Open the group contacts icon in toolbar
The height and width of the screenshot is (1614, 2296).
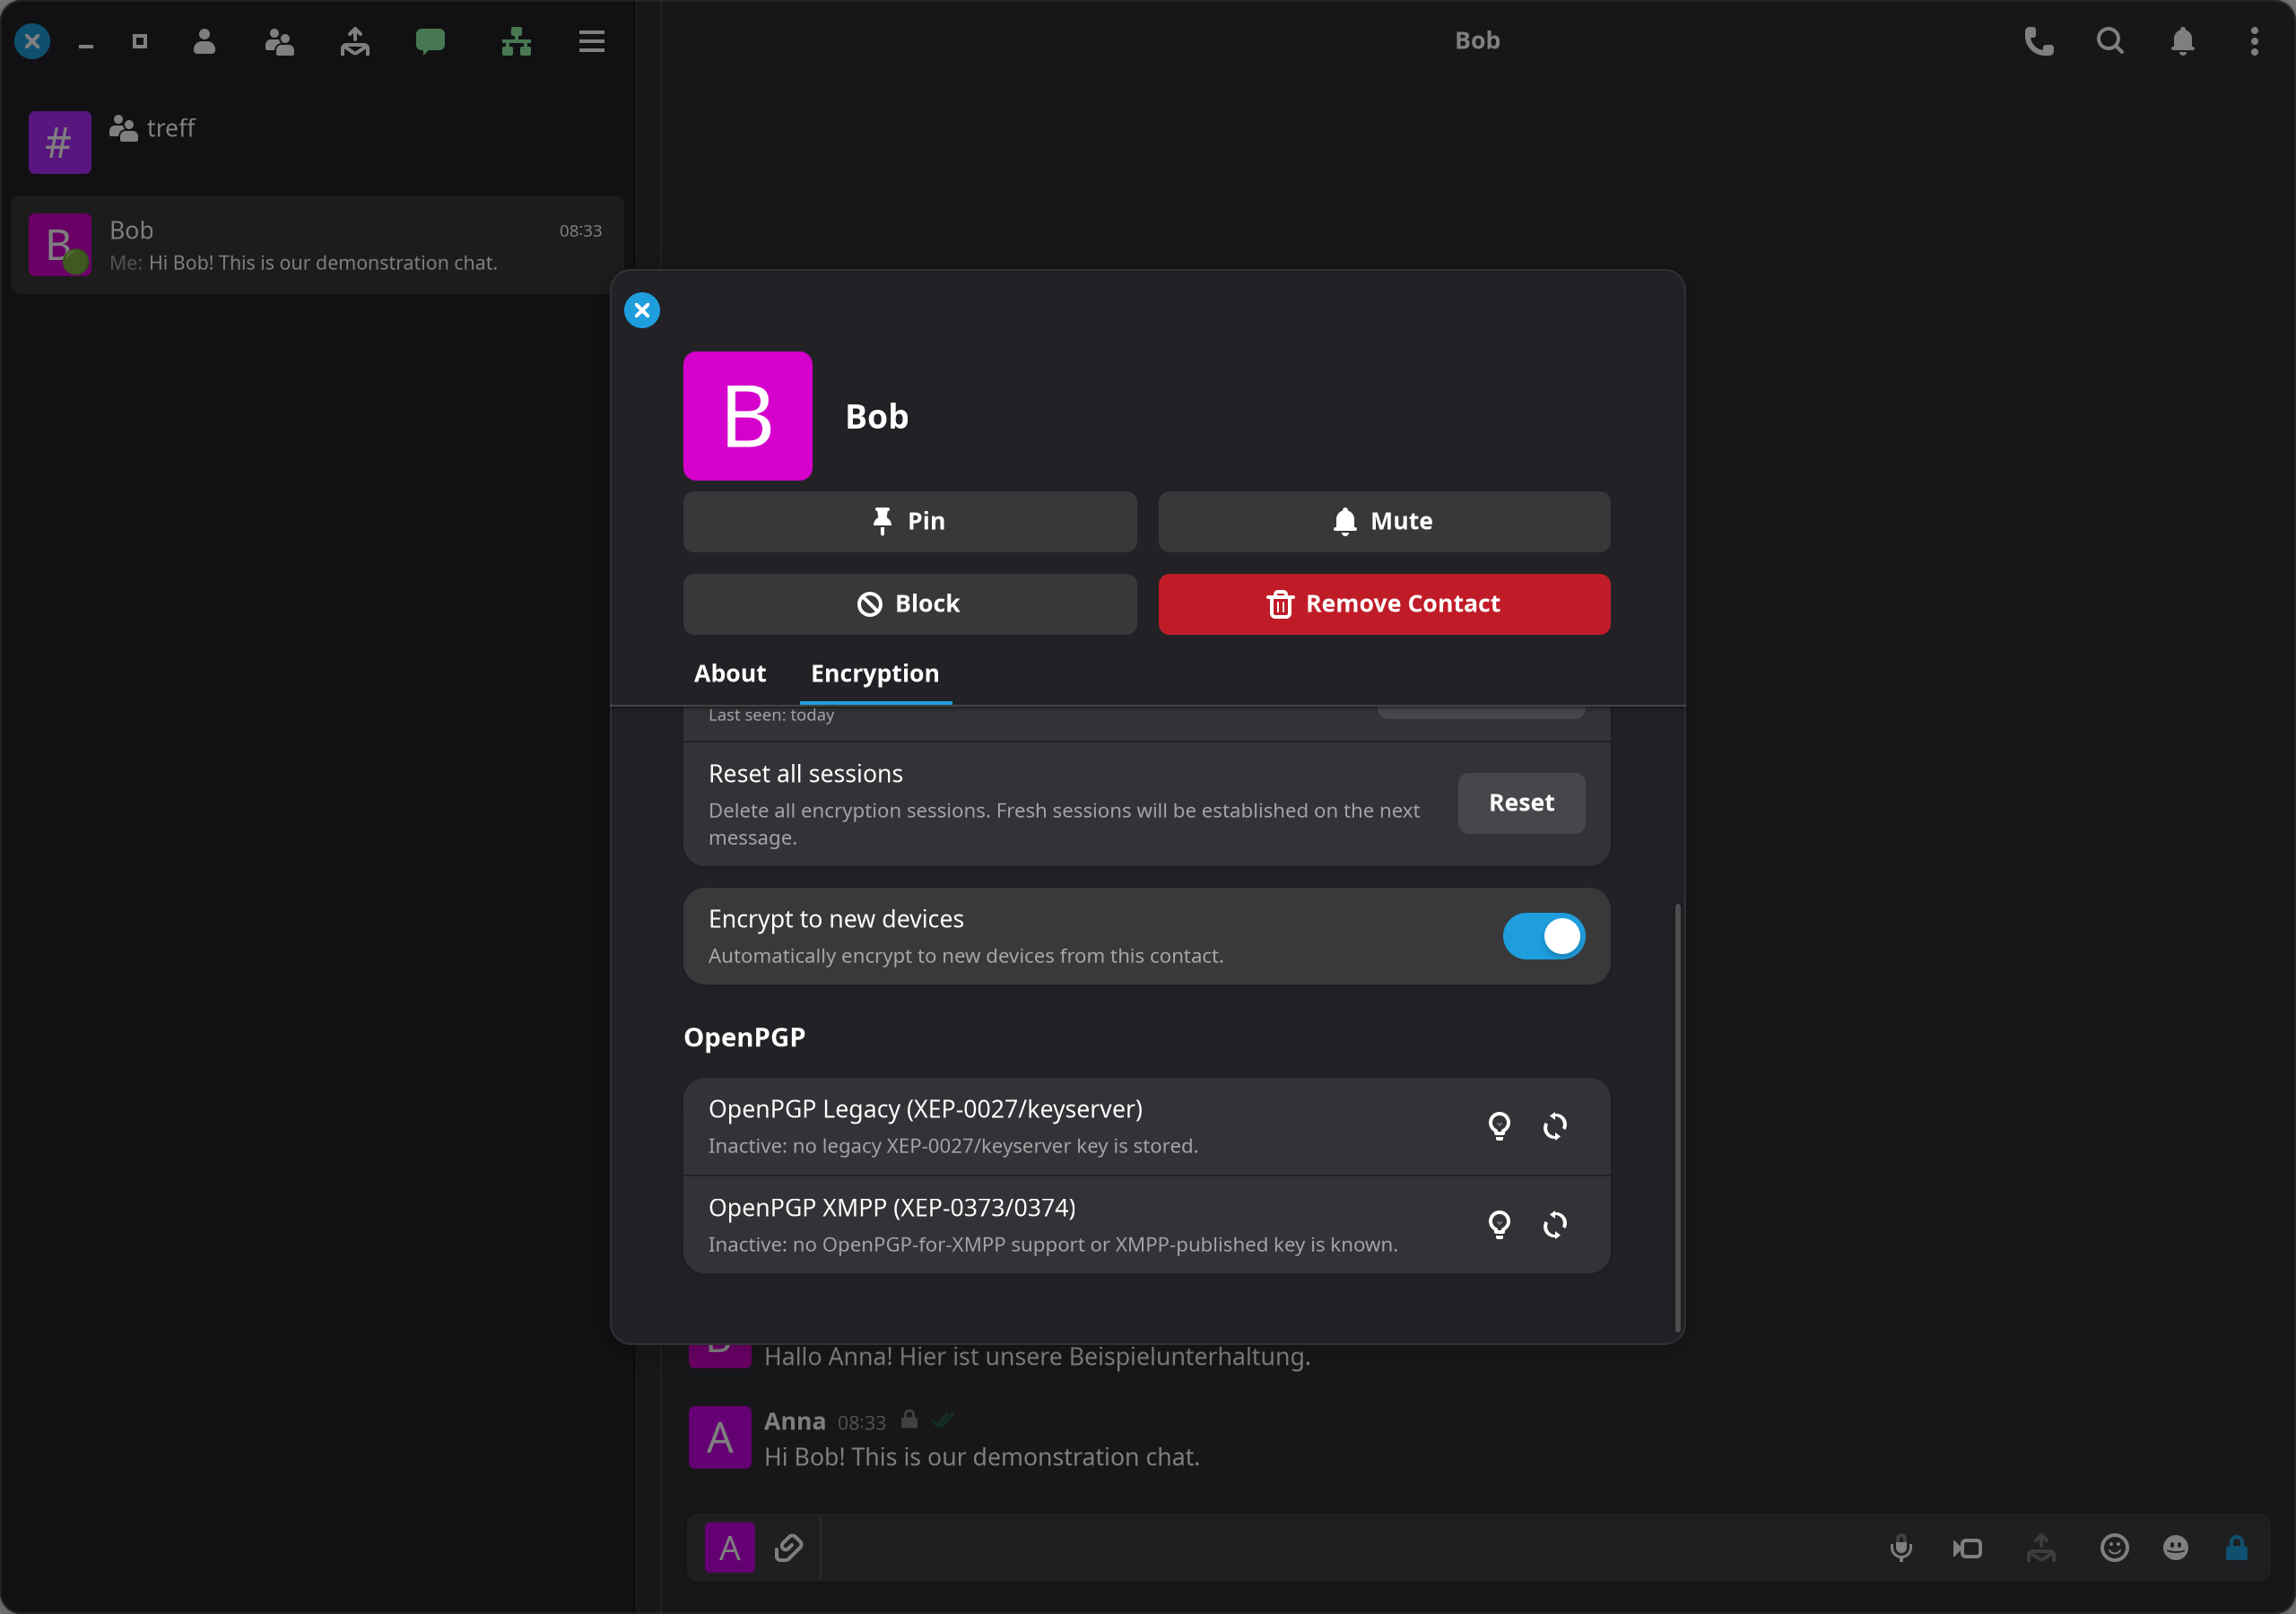(279, 41)
